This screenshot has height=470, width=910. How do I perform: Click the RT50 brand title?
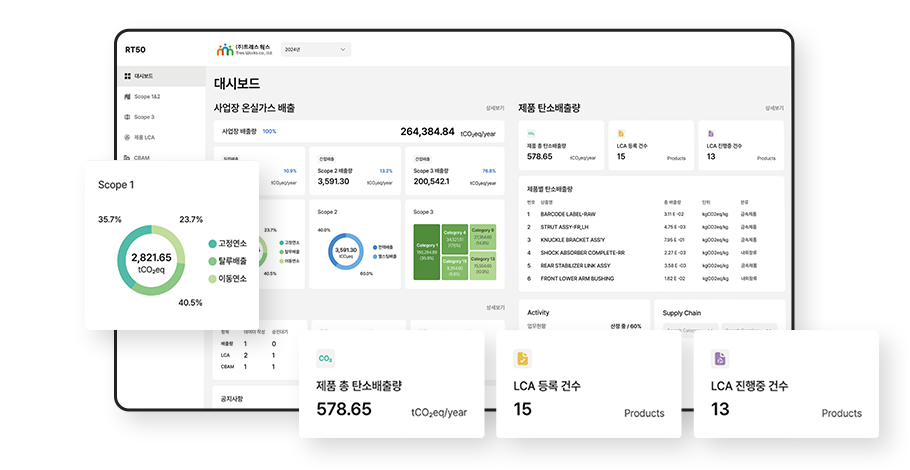pos(135,50)
